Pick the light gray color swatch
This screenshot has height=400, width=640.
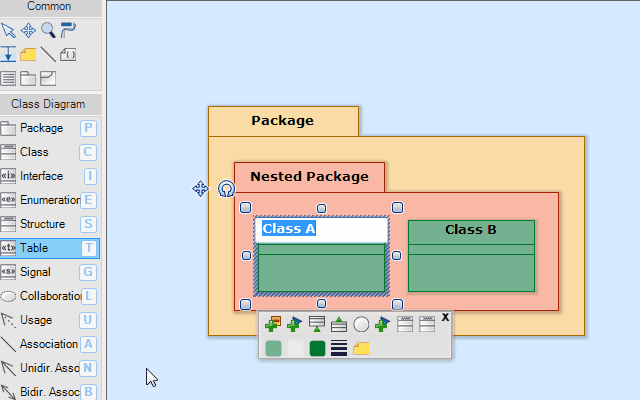click(x=295, y=349)
